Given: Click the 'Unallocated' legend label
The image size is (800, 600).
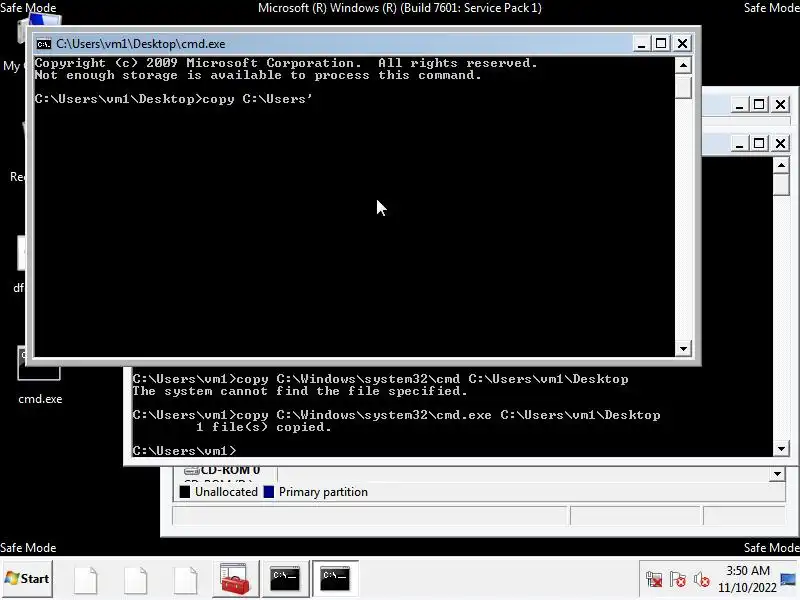Looking at the screenshot, I should (226, 492).
